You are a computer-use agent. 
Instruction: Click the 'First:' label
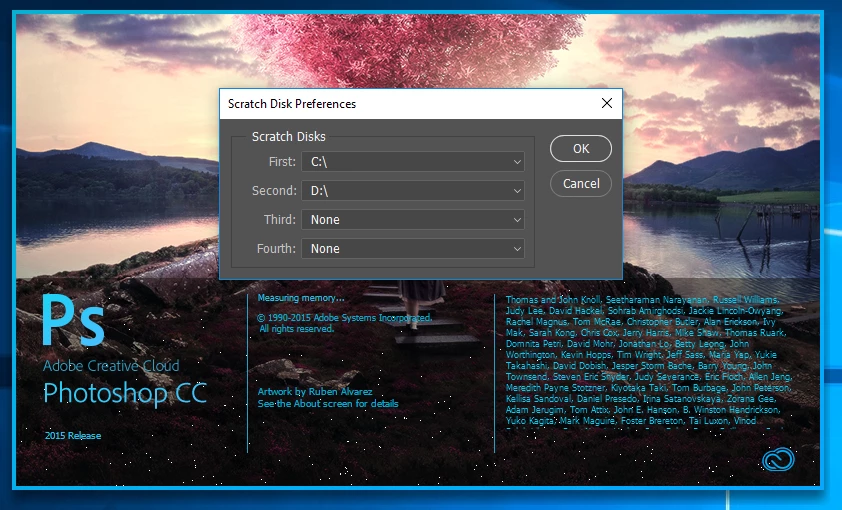pos(282,162)
